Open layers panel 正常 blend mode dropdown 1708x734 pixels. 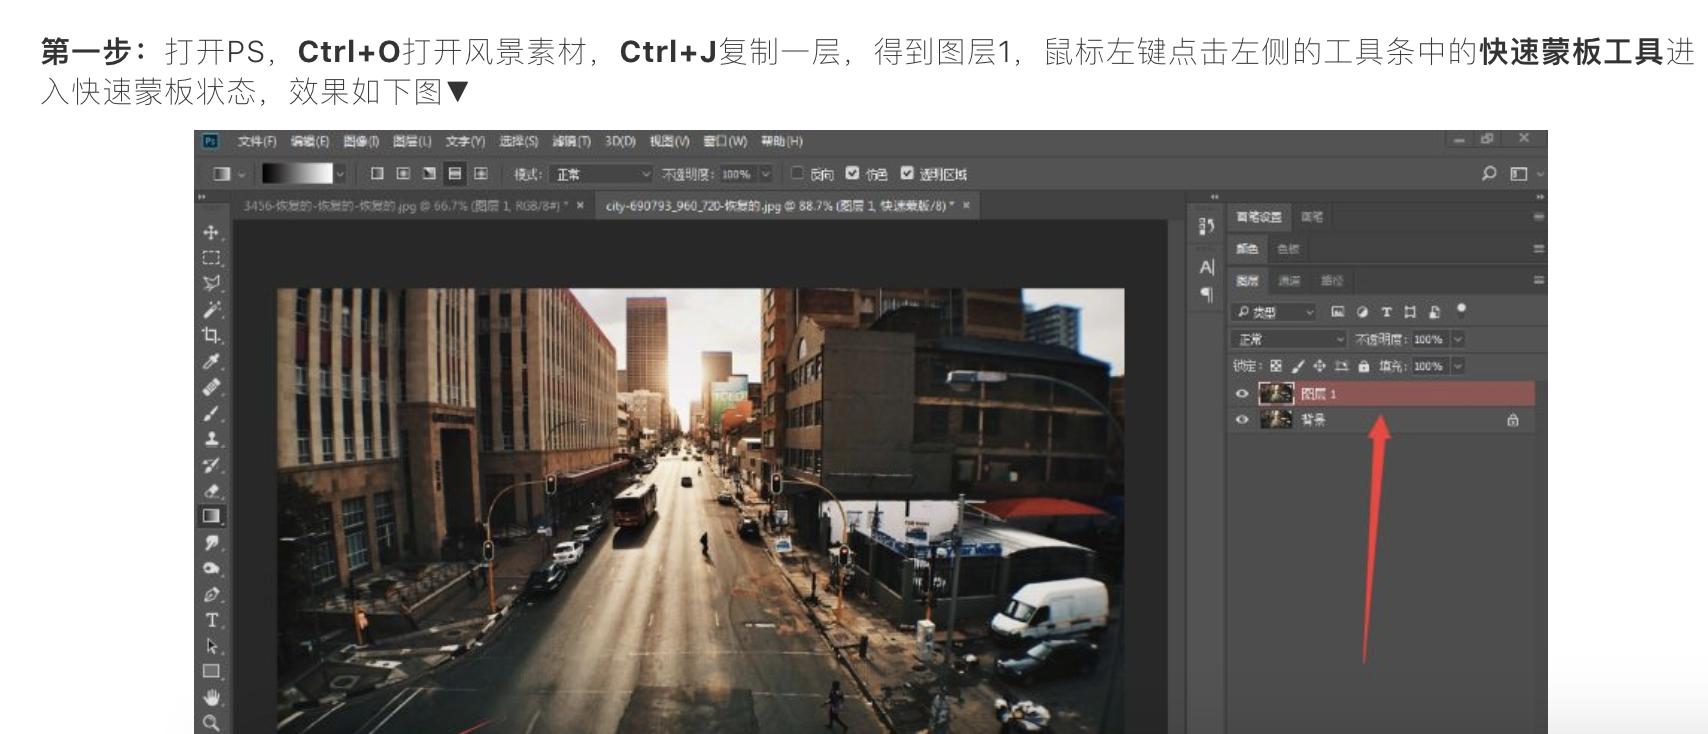click(x=1290, y=339)
